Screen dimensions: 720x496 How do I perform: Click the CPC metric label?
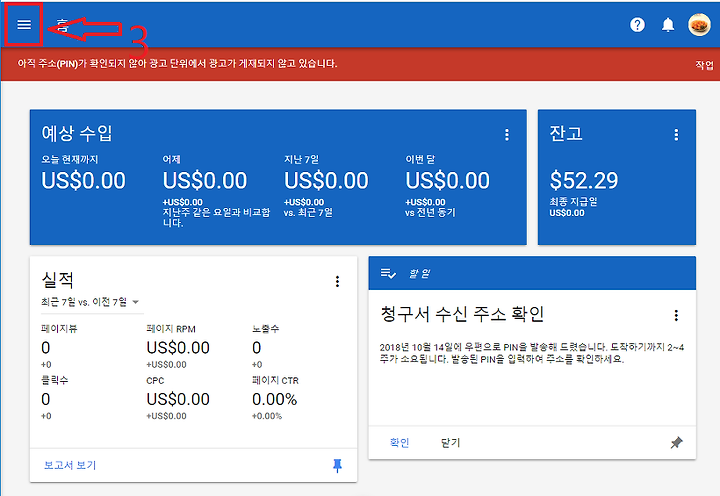[155, 381]
